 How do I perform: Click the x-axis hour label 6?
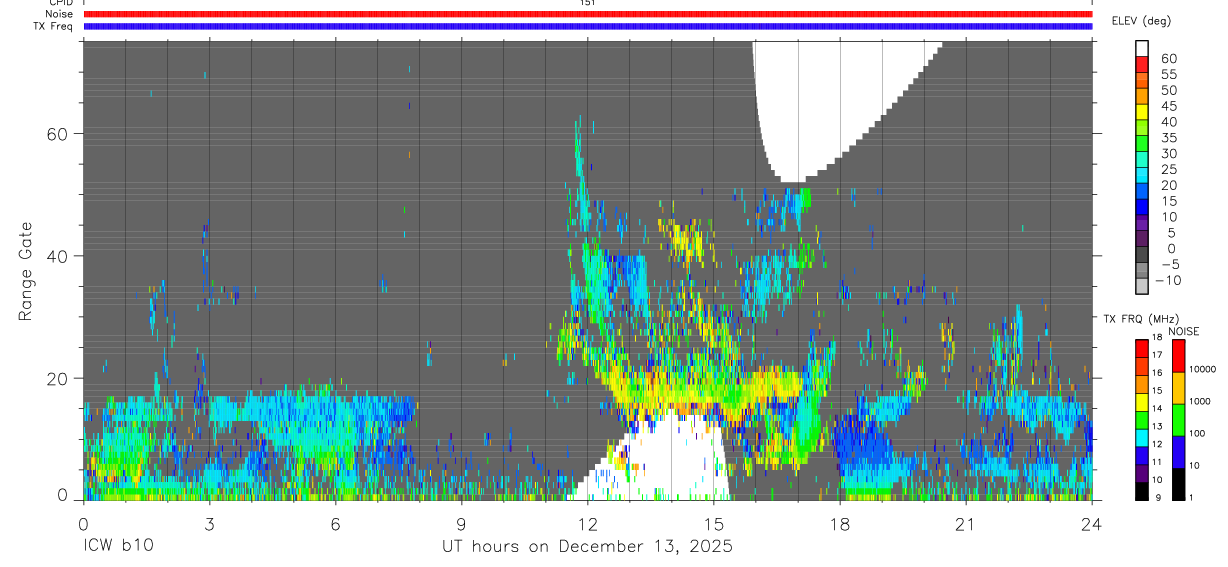point(335,524)
